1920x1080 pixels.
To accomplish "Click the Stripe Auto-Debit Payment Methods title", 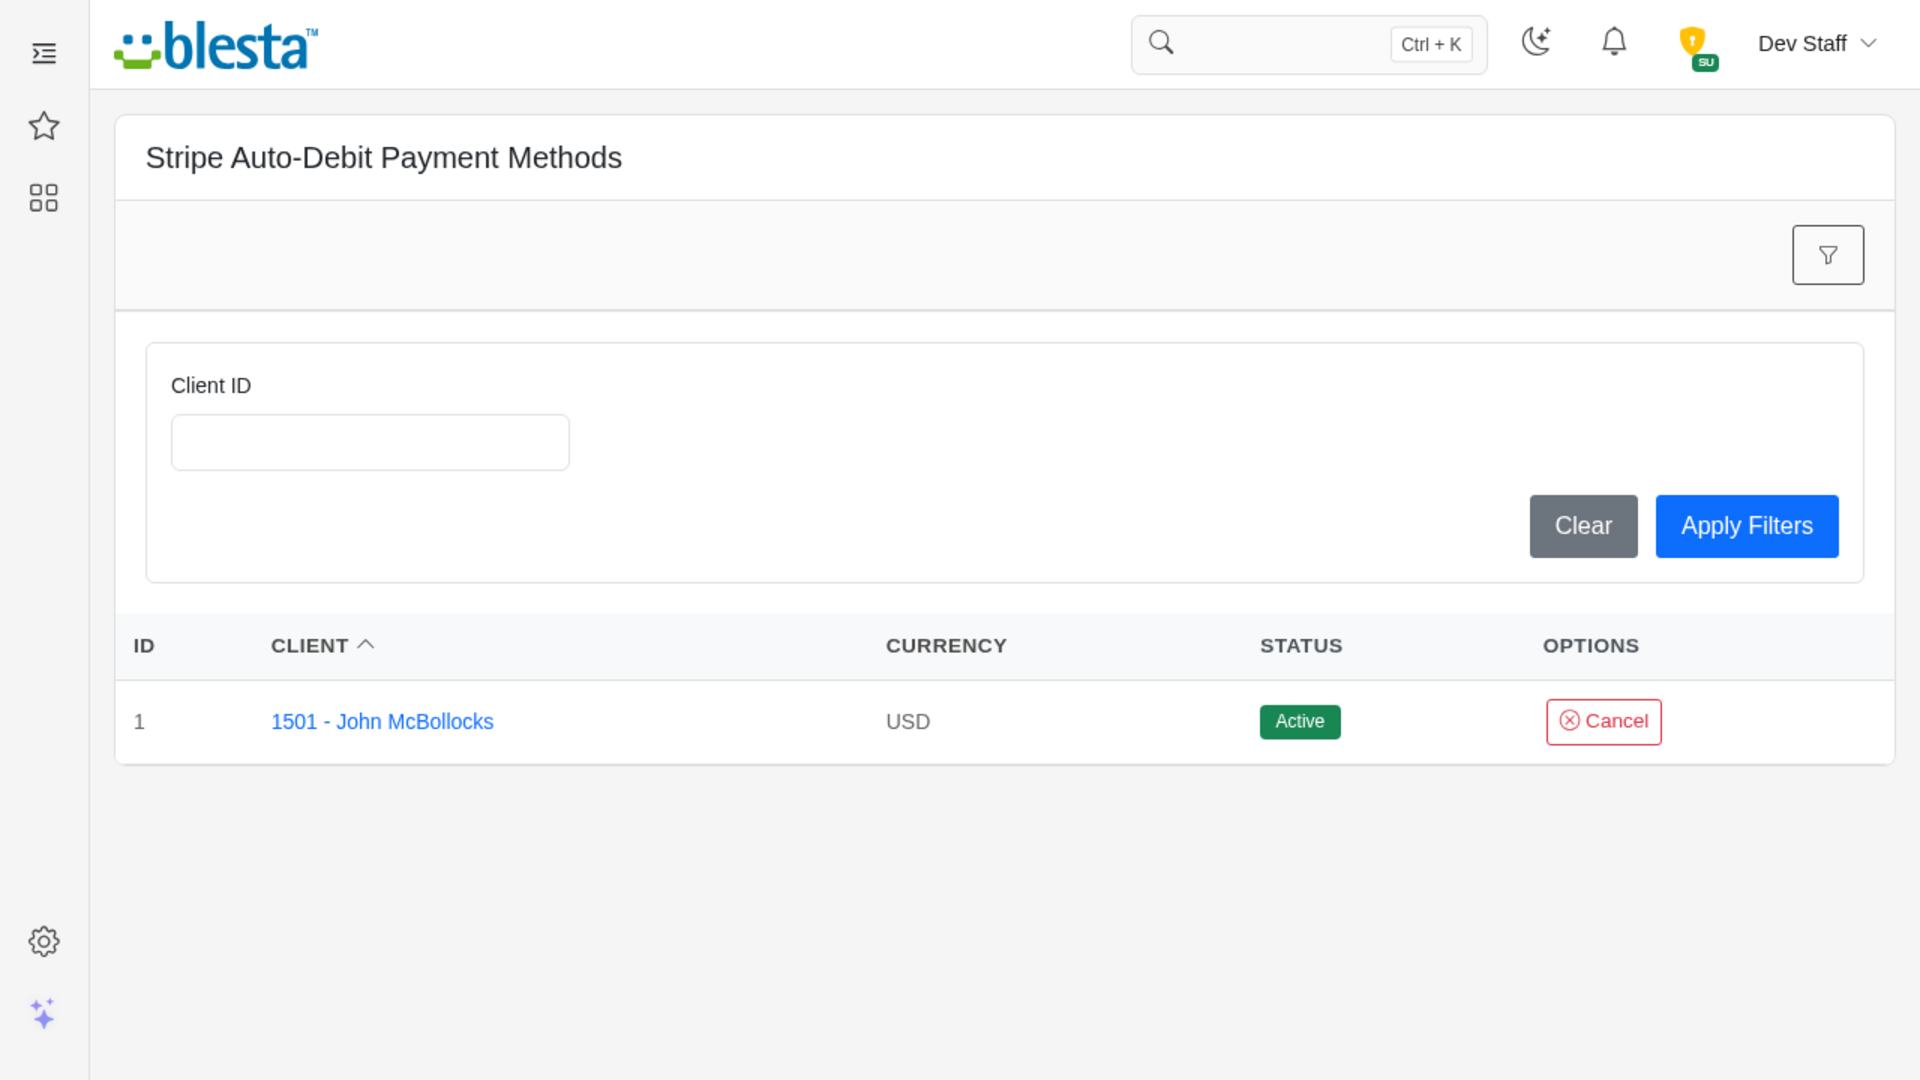I will (384, 158).
